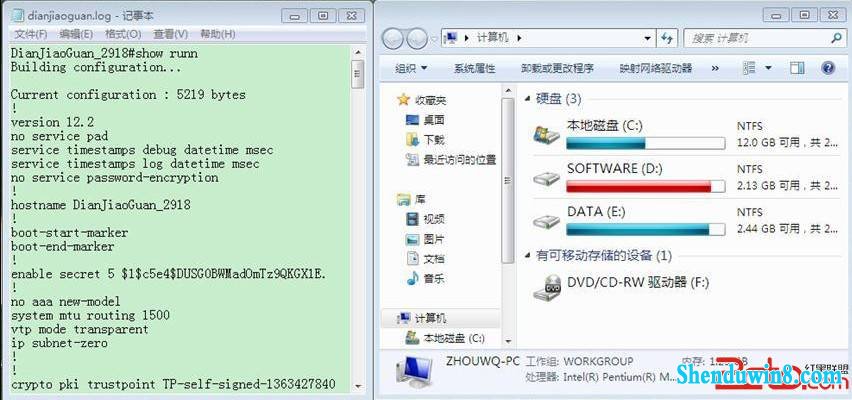
Task: Select the SOFTWARE (D:) drive
Action: point(629,178)
